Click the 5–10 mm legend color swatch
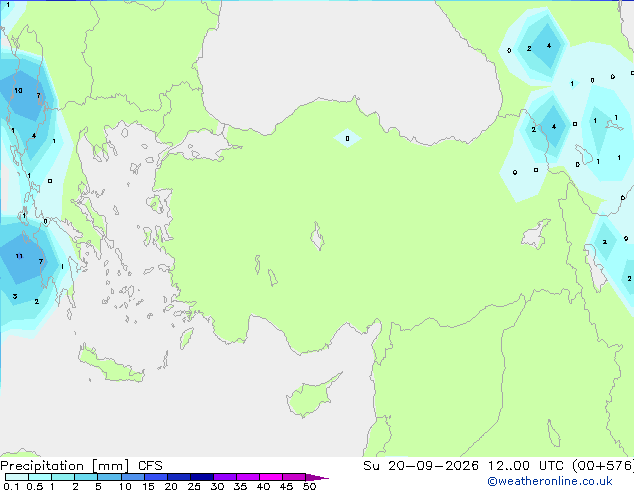This screenshot has height=490, width=634. [109, 477]
